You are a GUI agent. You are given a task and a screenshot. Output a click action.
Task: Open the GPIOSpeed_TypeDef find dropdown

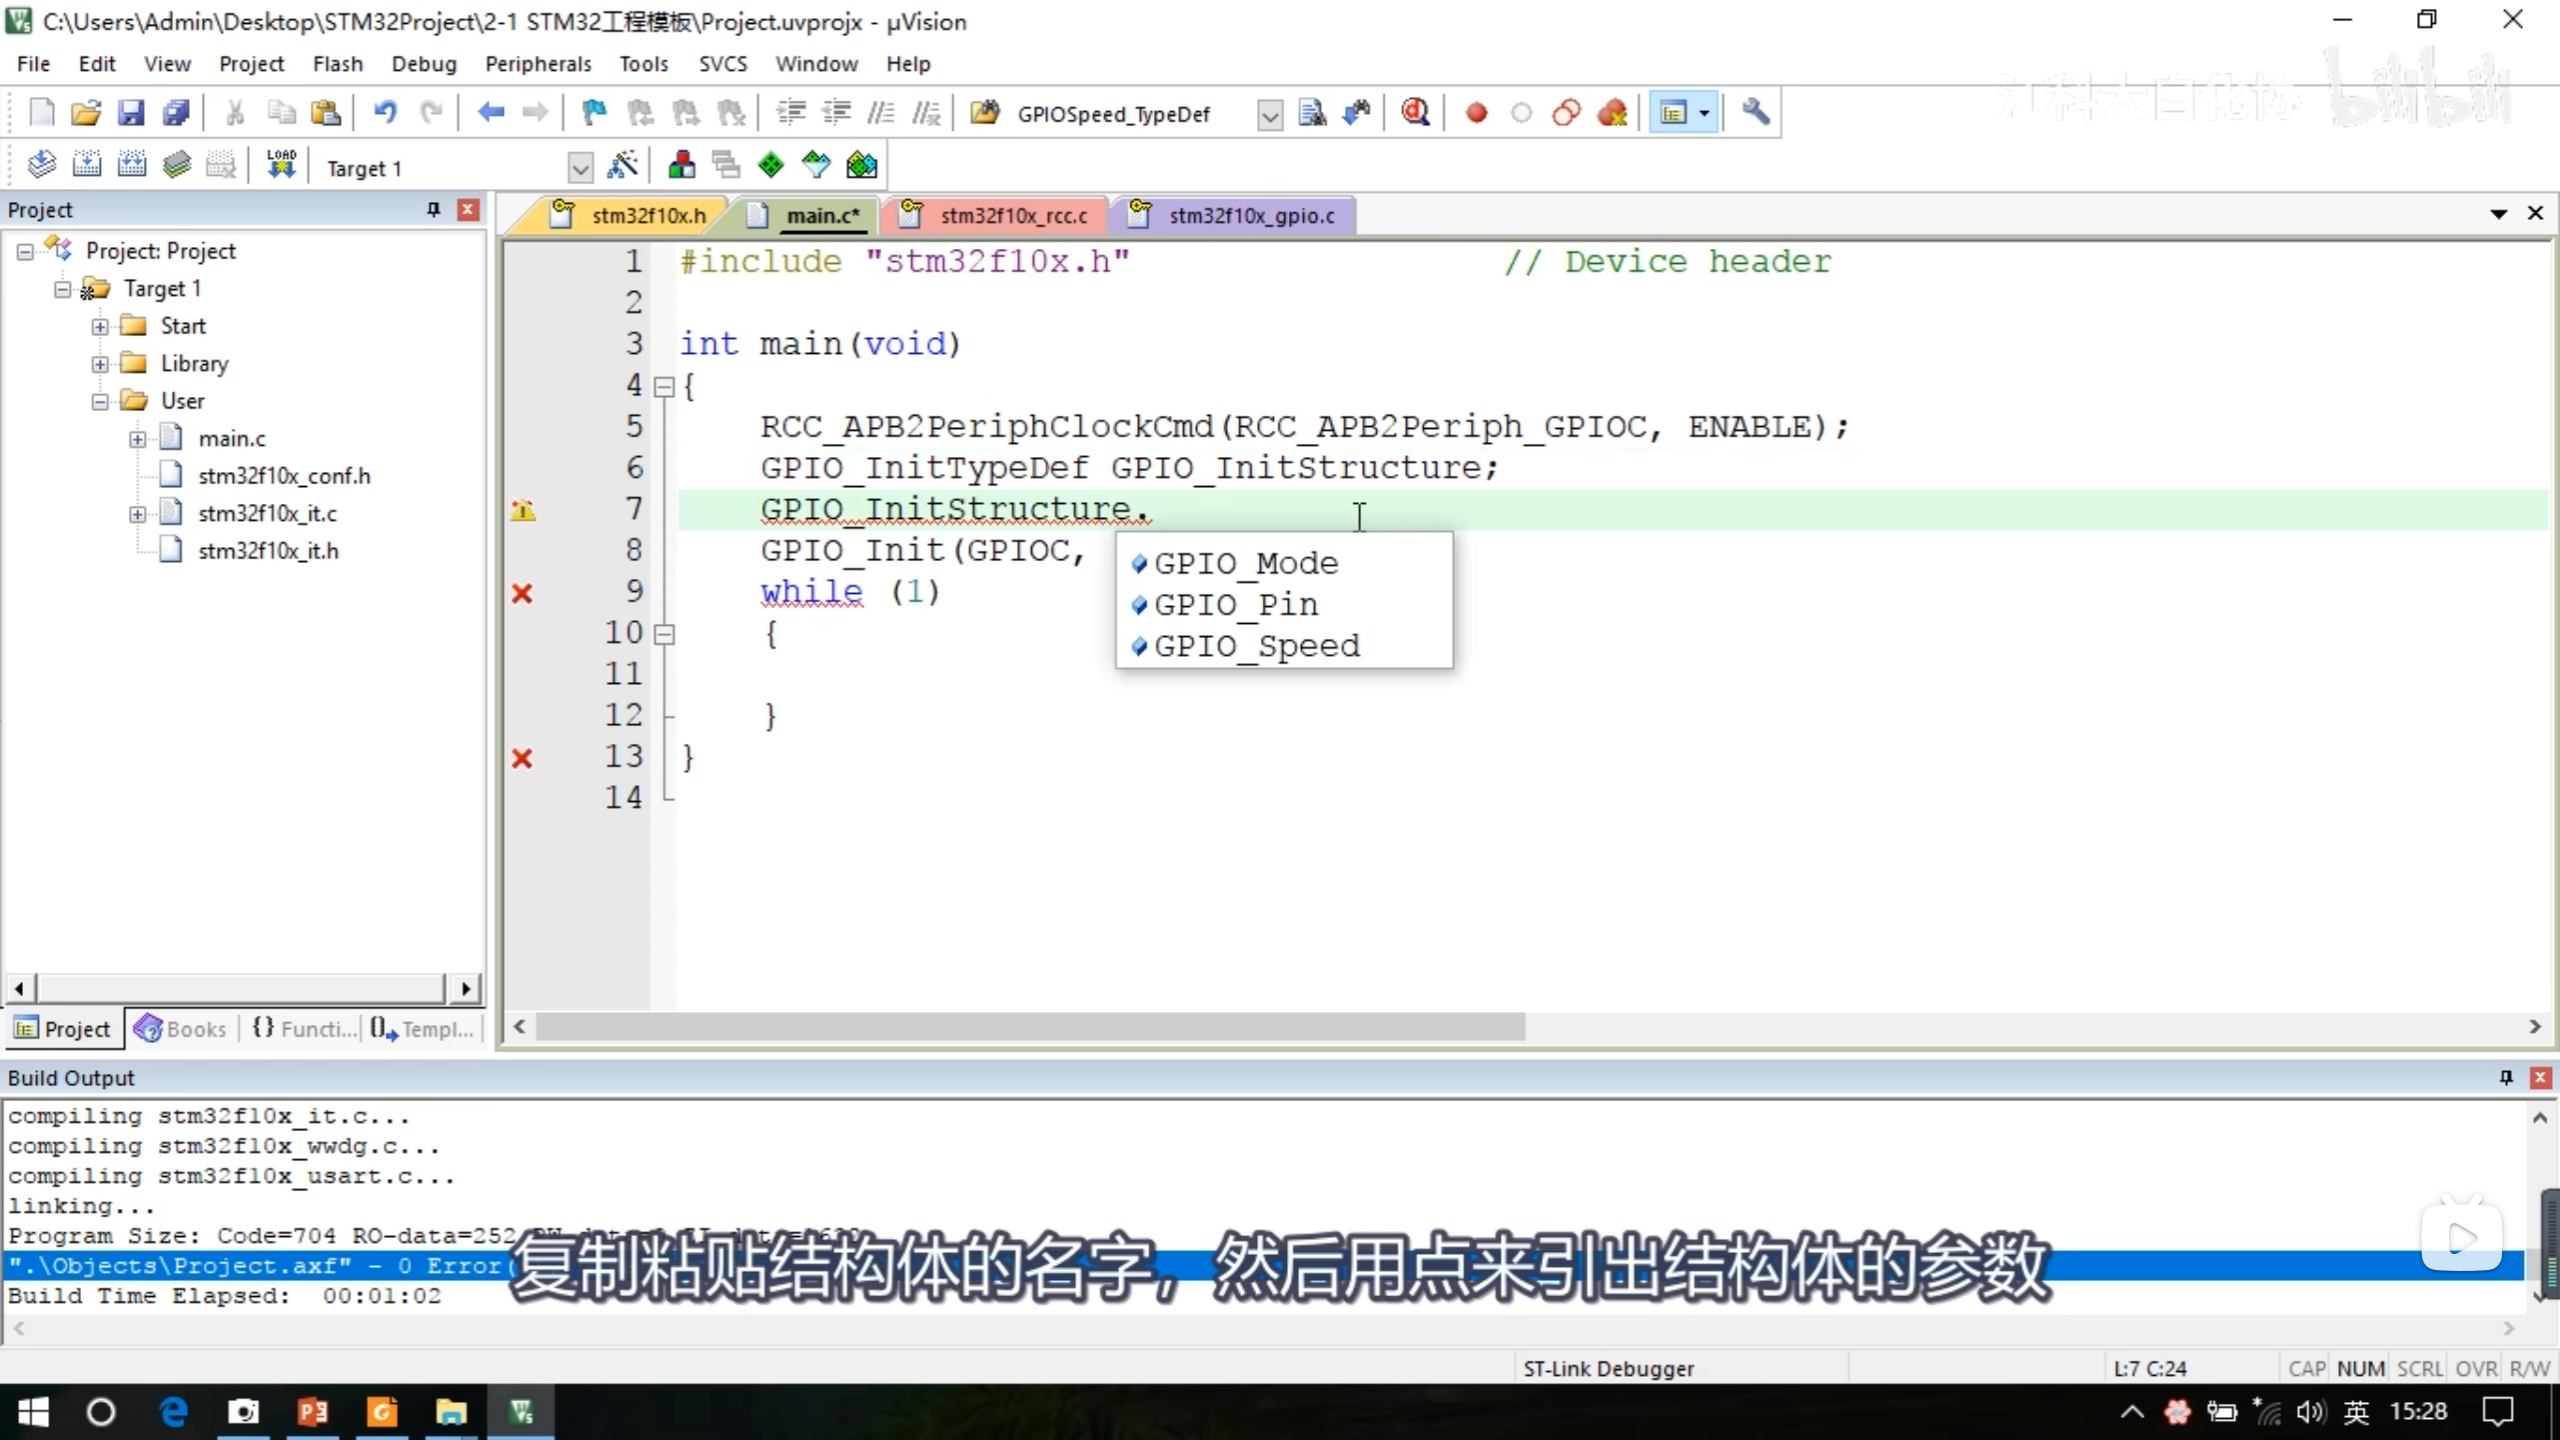1269,115
